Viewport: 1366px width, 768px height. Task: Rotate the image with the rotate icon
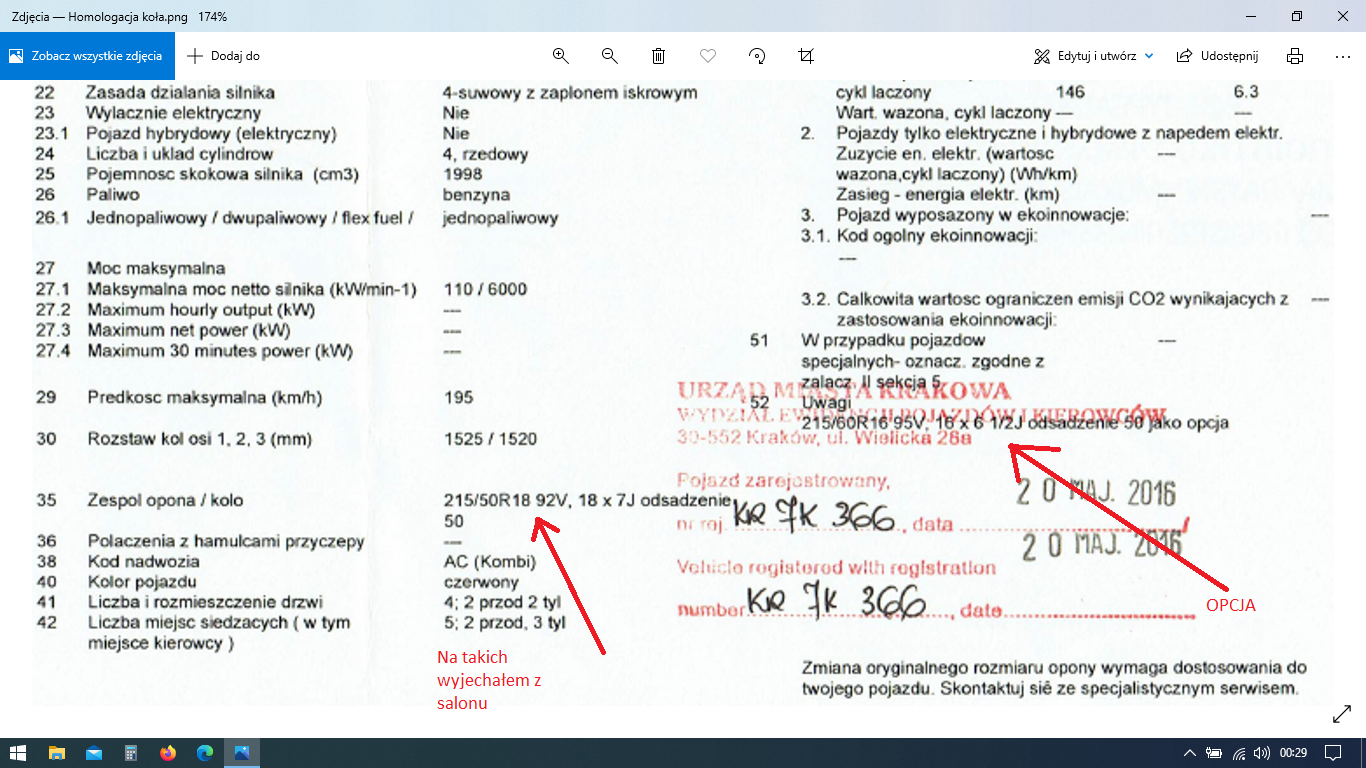click(757, 56)
